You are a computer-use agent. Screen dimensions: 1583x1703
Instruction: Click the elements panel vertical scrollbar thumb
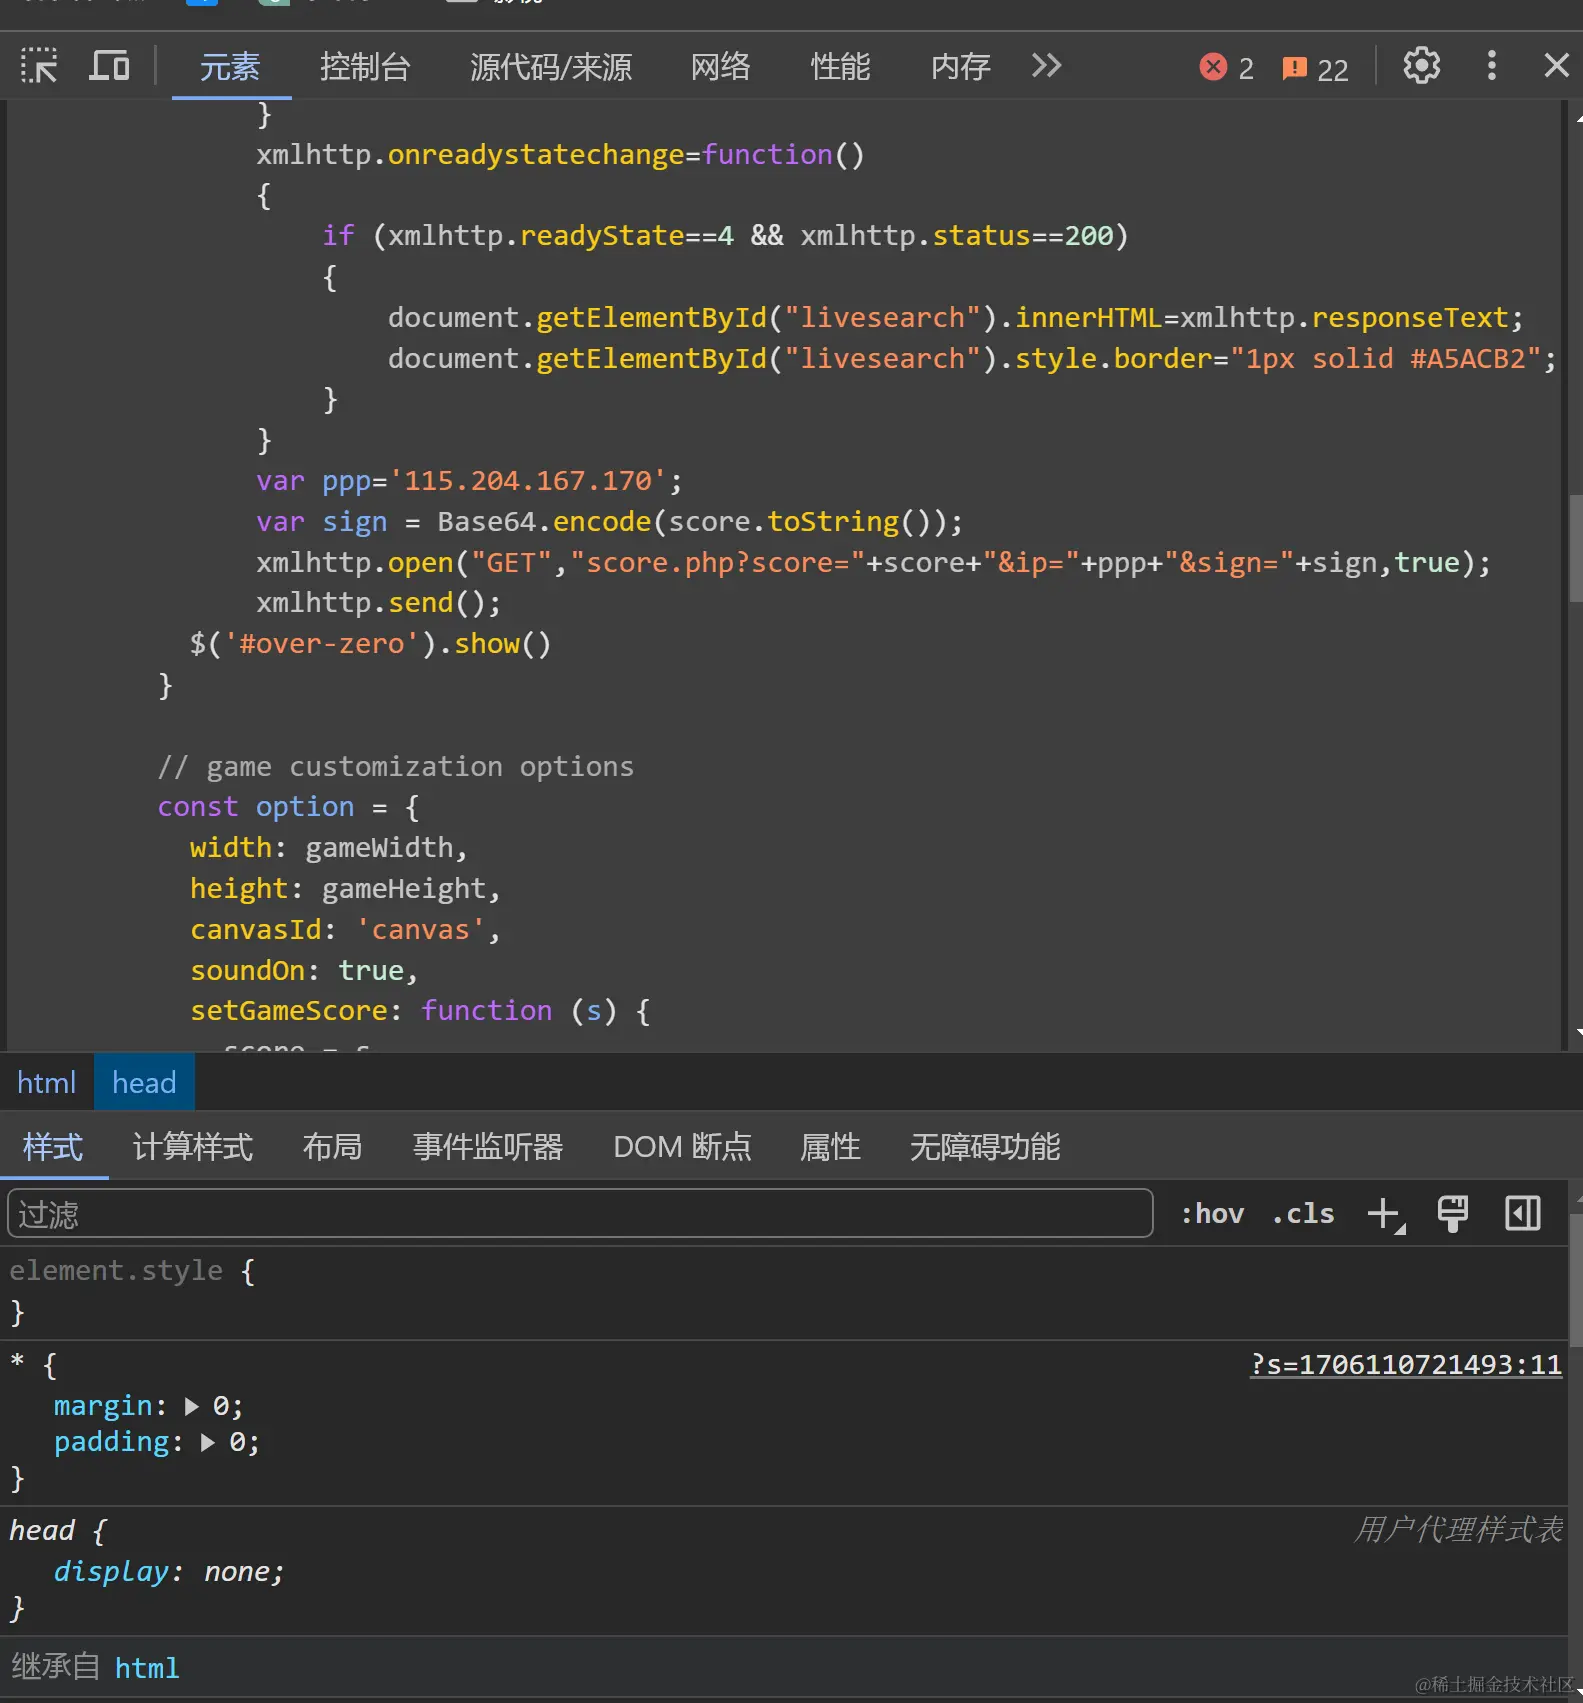coord(1575,548)
